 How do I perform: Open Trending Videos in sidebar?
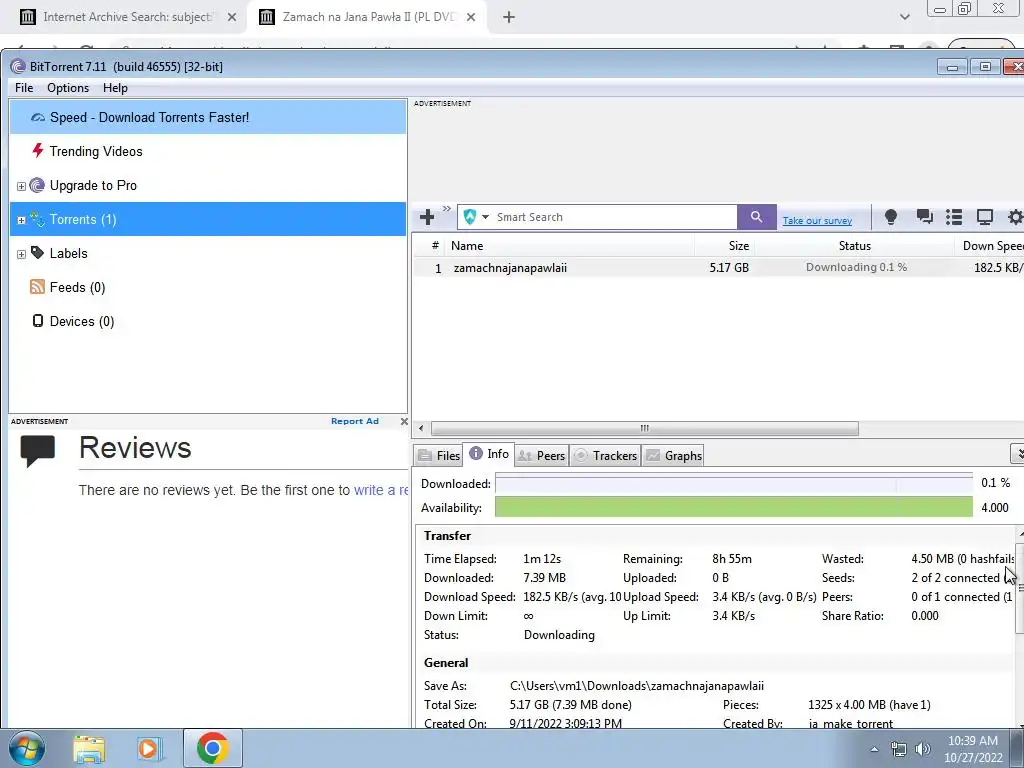[x=96, y=152]
